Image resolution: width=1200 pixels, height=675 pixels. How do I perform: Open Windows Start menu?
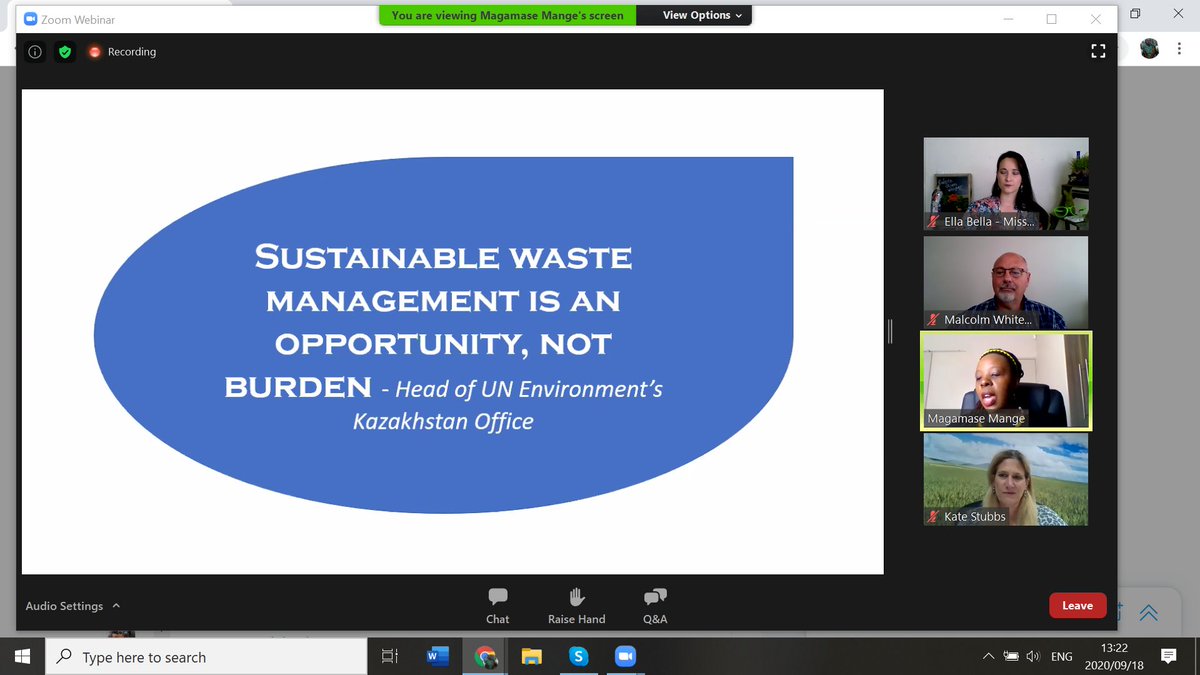23,657
